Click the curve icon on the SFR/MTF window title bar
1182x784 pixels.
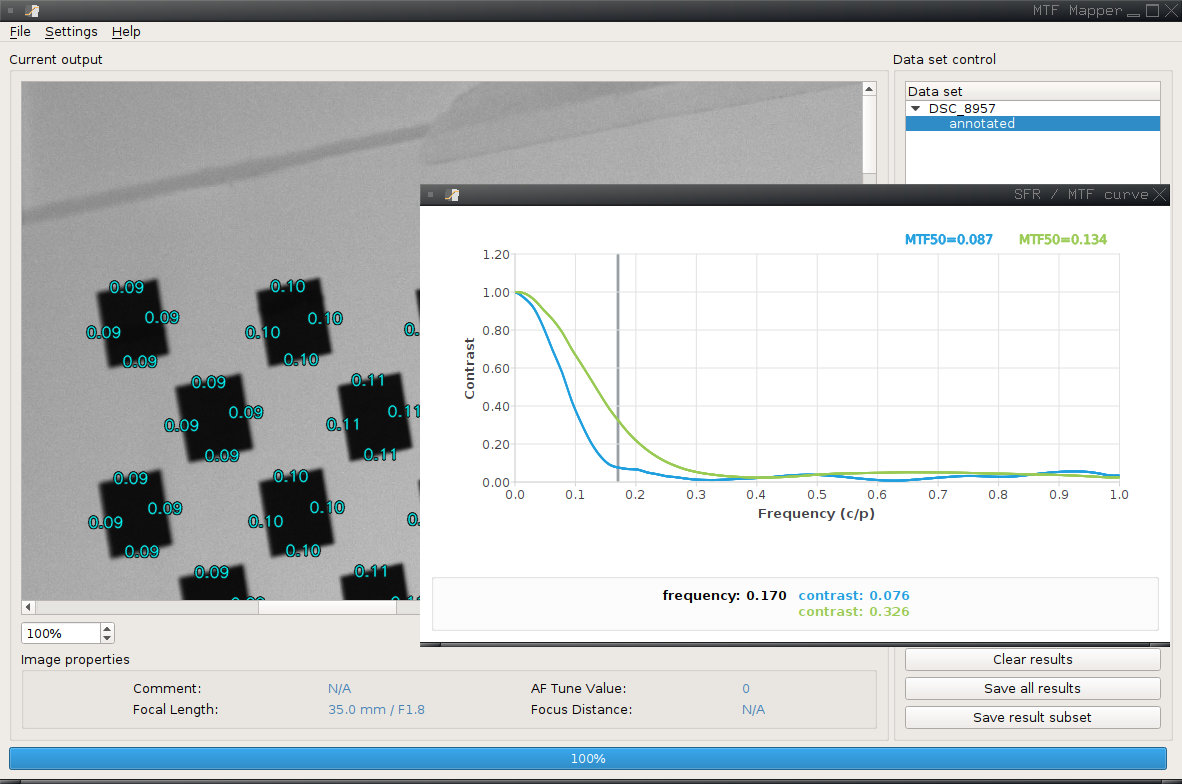451,194
